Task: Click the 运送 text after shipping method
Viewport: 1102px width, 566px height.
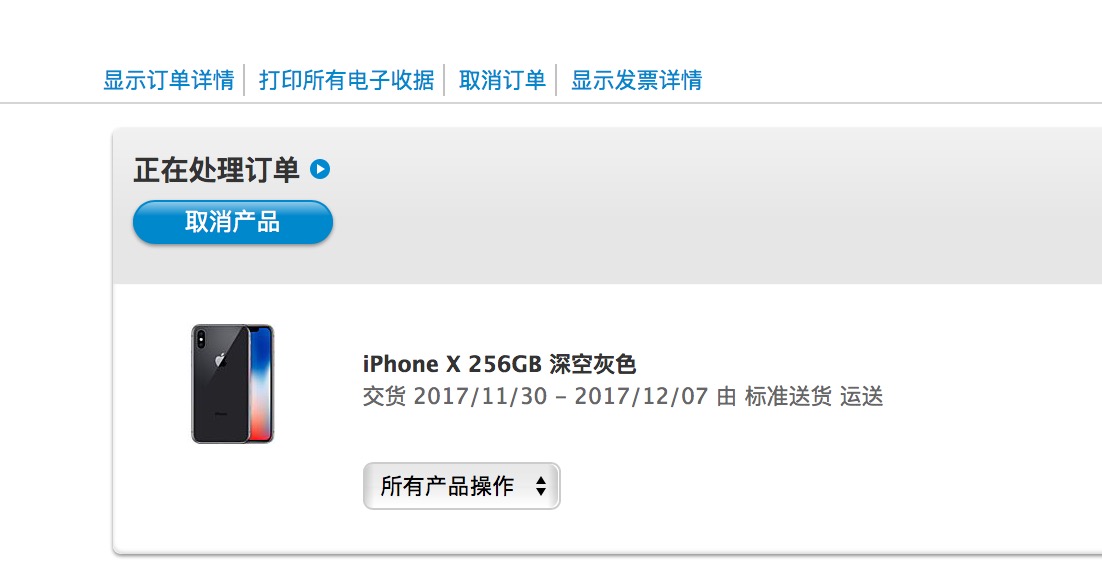Action: coord(862,397)
